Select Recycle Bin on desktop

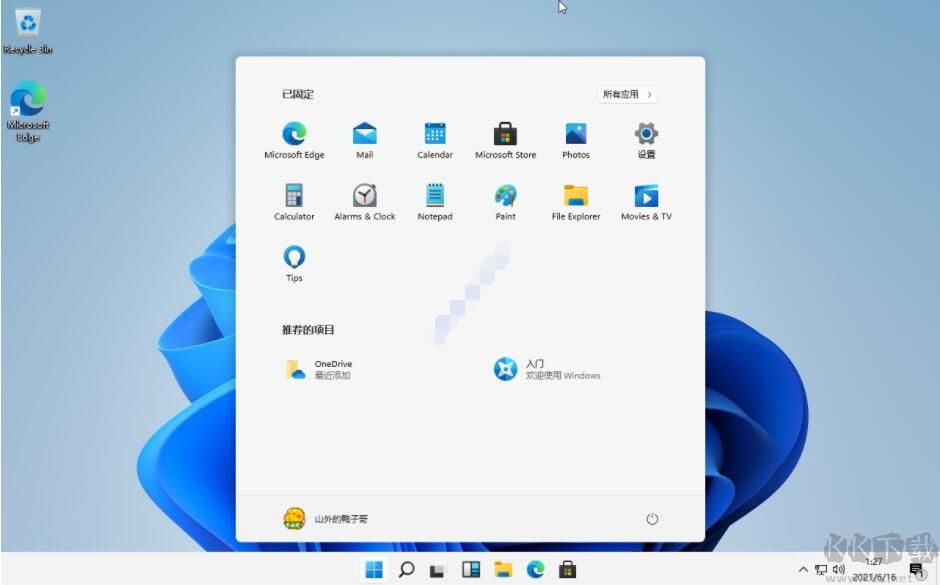(28, 31)
